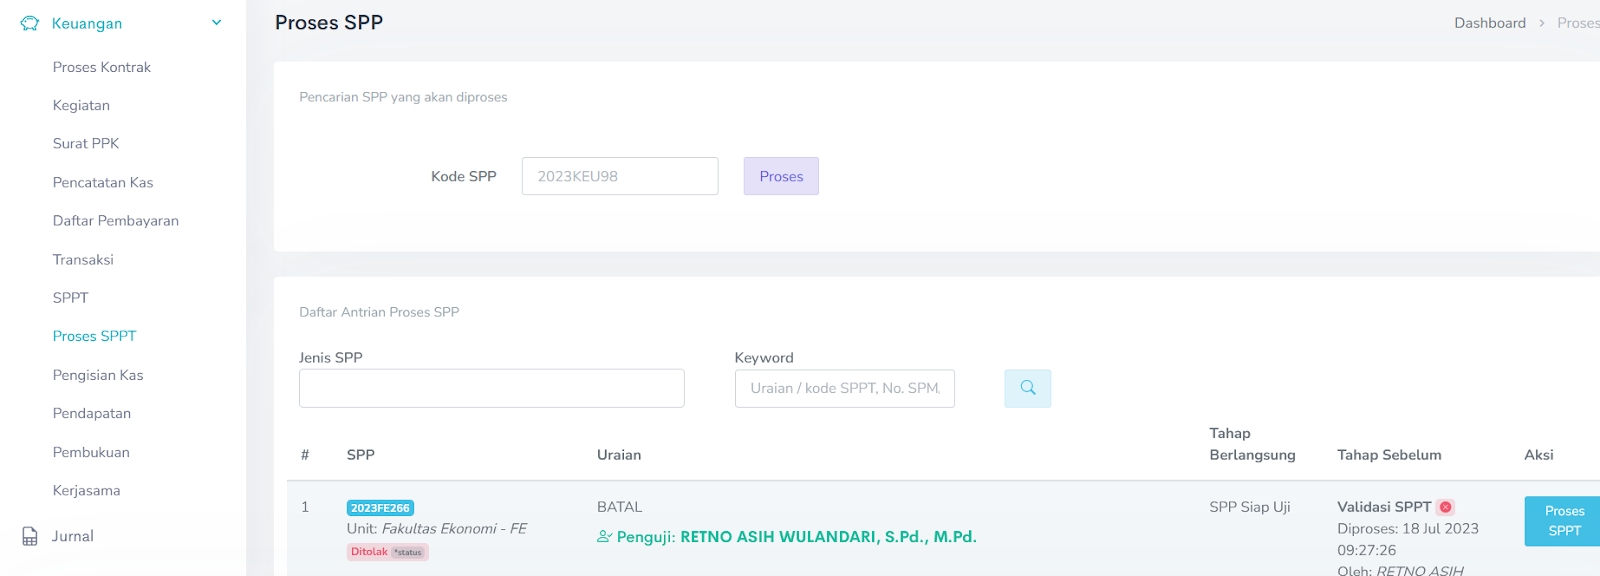Open the Transaksi menu item
1600x576 pixels.
pos(83,259)
